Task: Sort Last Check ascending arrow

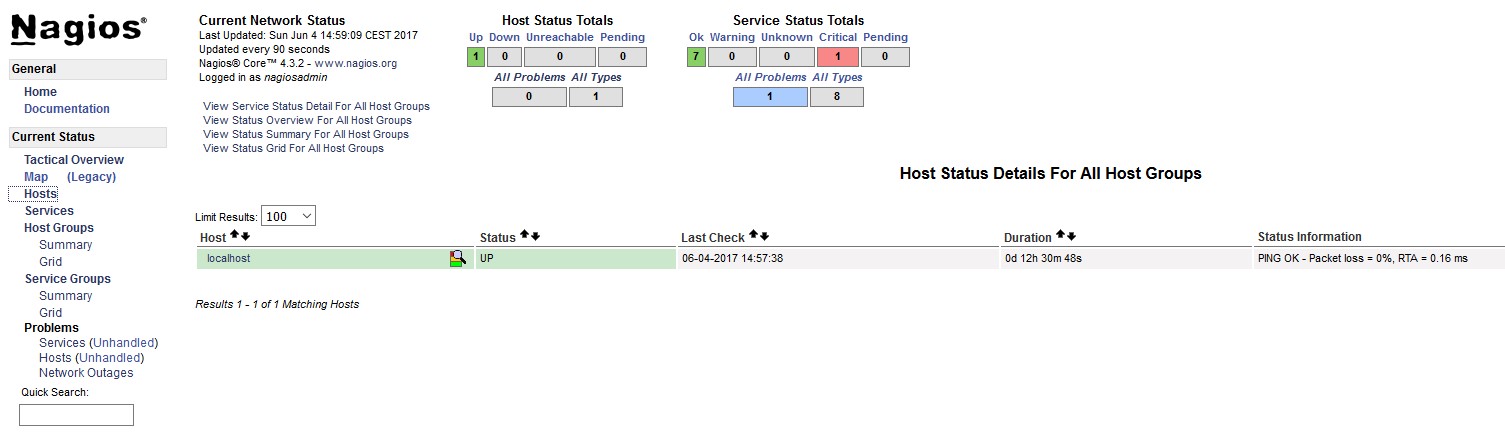Action: [753, 236]
